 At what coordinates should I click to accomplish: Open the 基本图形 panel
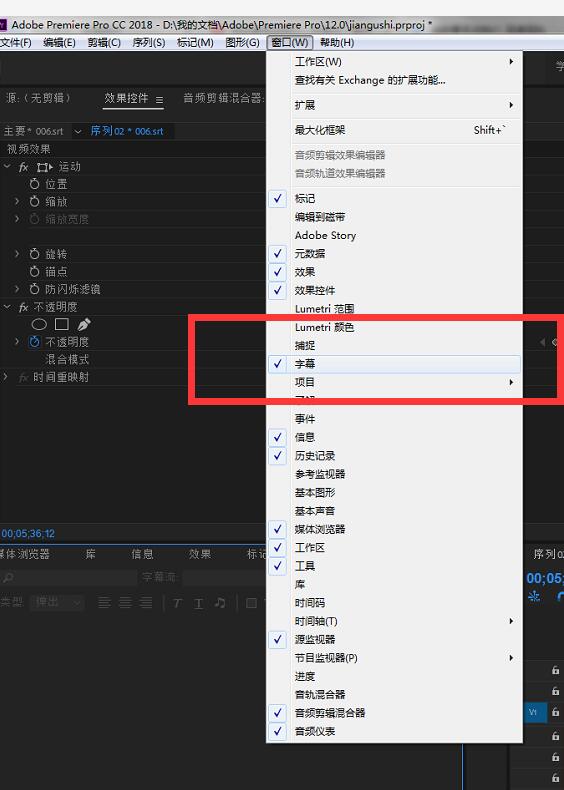pos(395,492)
